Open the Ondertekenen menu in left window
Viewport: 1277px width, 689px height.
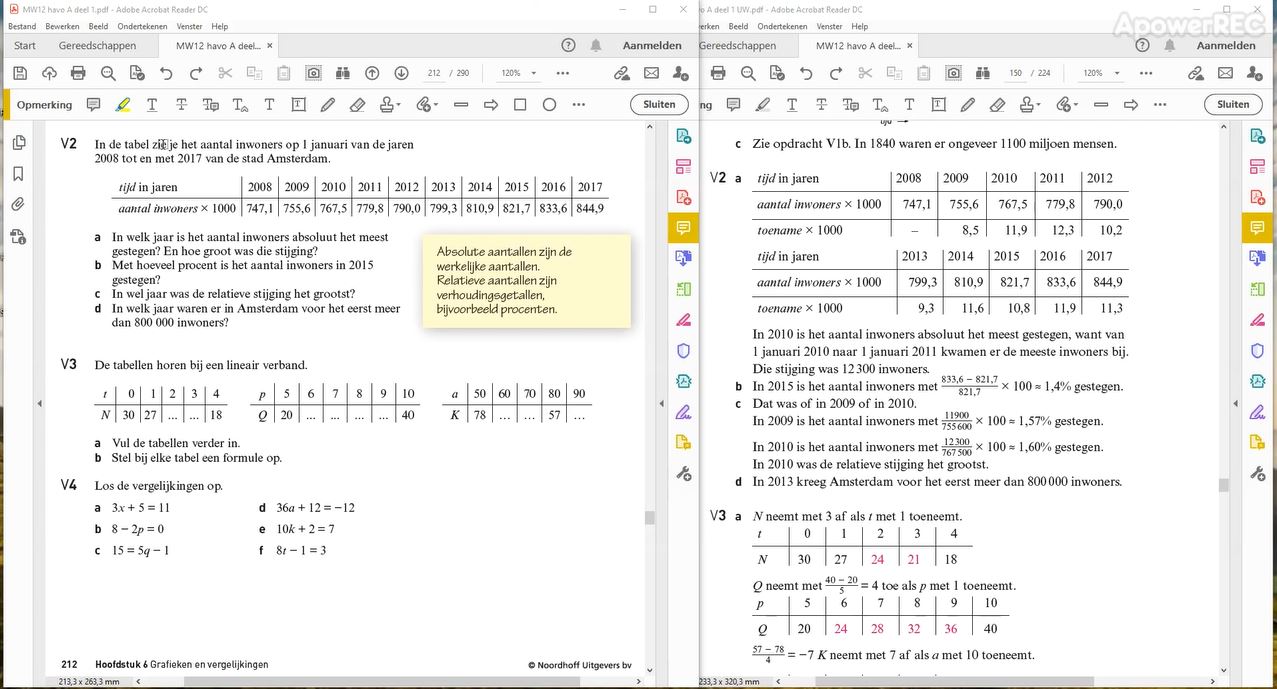coord(142,26)
